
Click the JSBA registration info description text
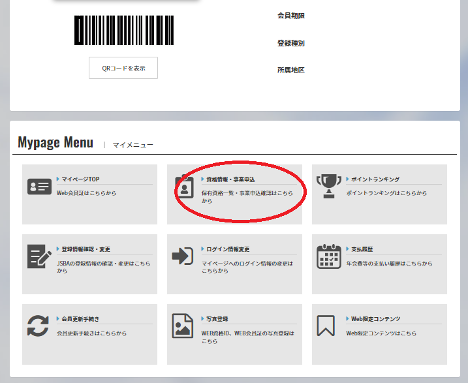tap(103, 267)
